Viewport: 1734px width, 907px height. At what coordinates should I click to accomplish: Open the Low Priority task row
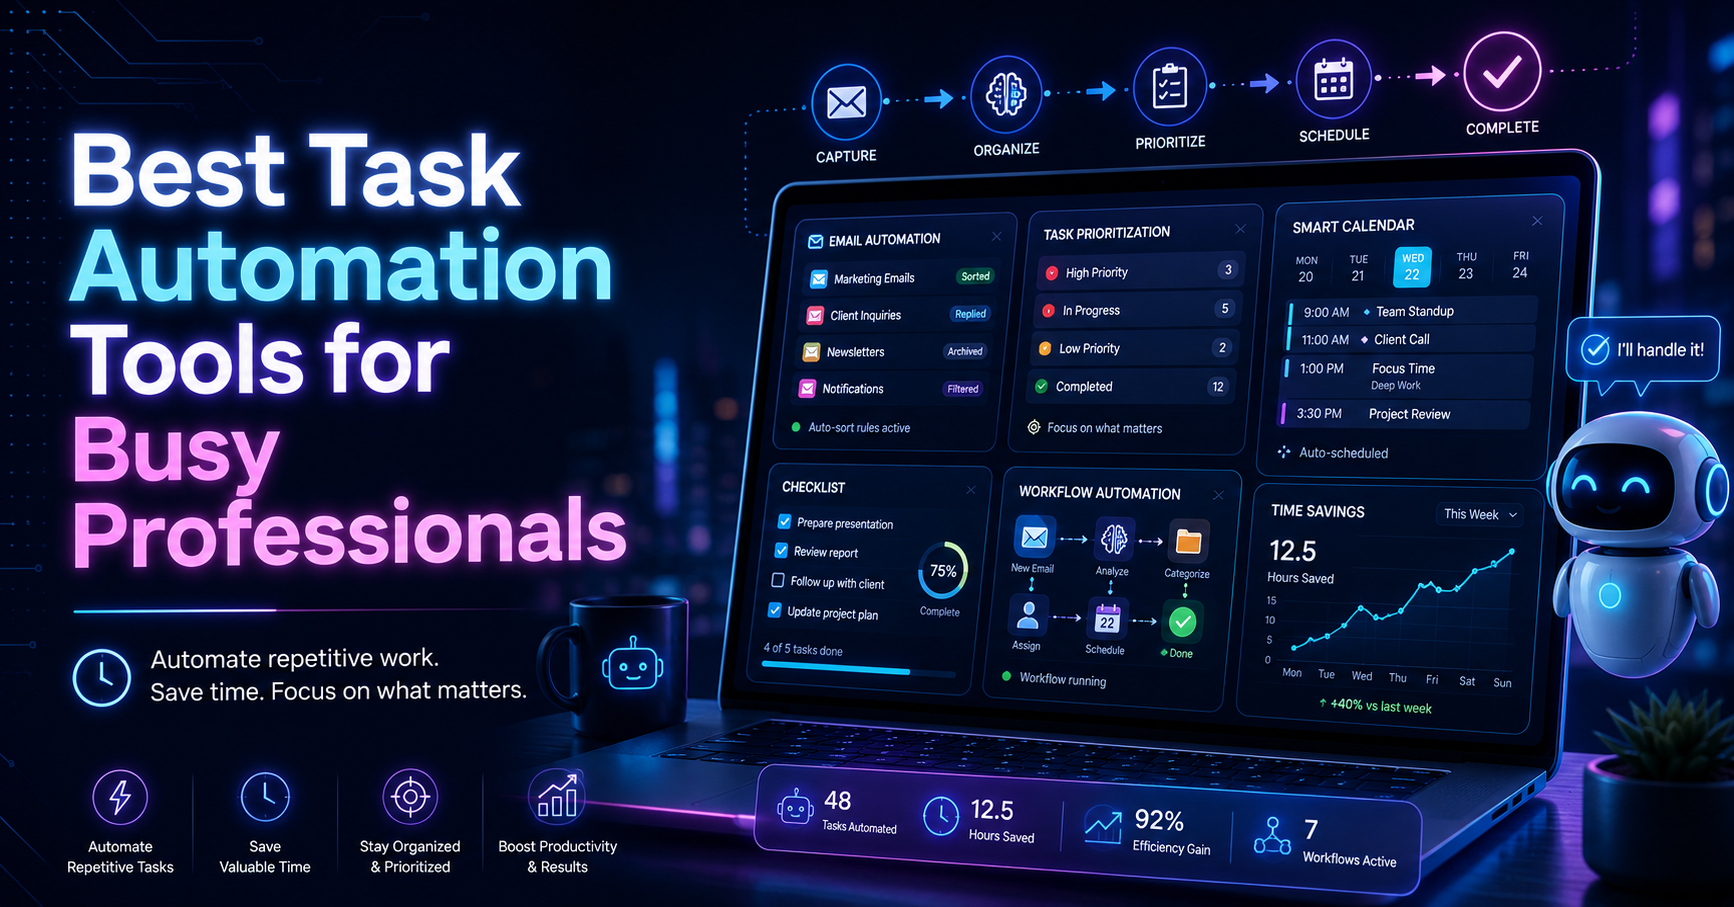click(1134, 348)
